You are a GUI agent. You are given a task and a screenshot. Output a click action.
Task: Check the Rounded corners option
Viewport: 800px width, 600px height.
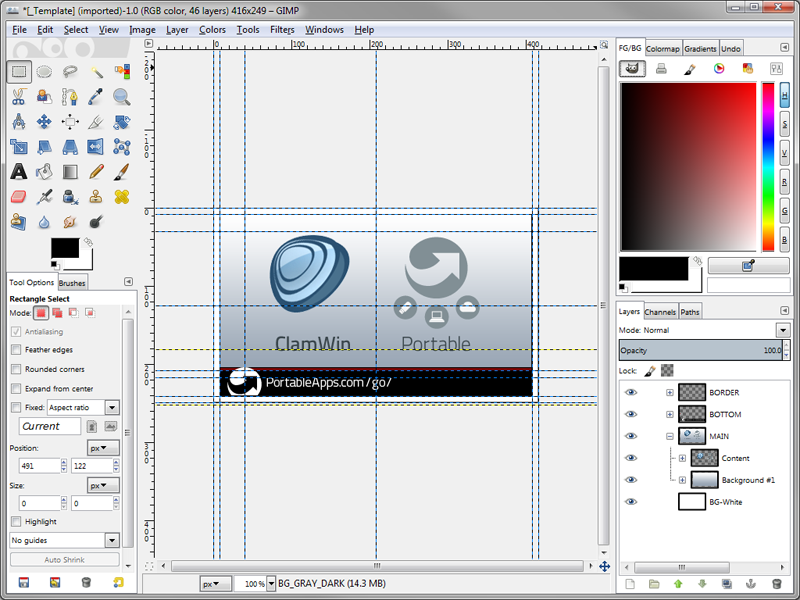click(x=16, y=369)
